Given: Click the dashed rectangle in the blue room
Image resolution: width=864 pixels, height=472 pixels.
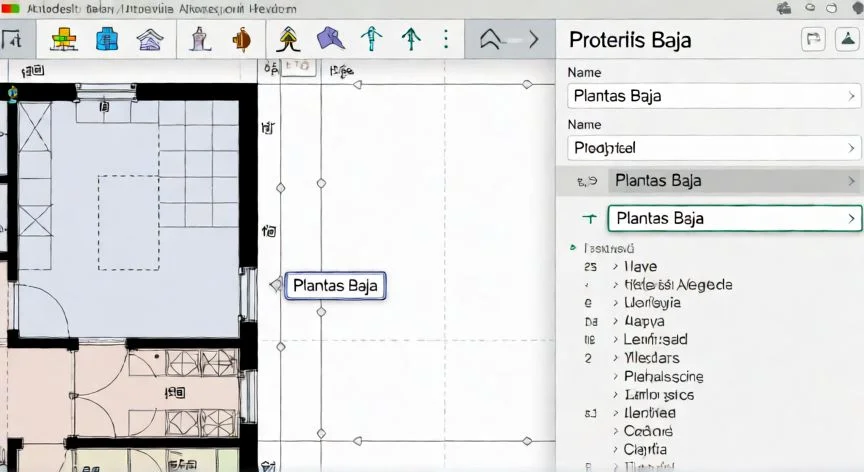Looking at the screenshot, I should tap(129, 223).
